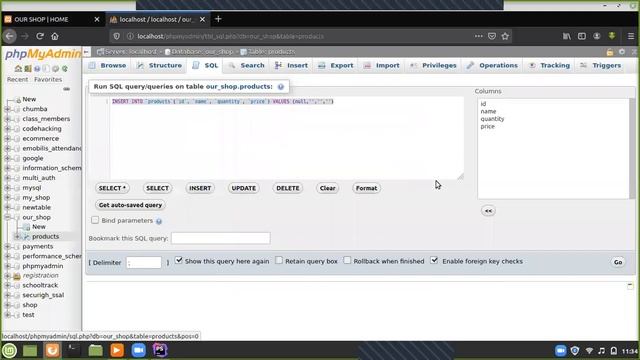
Task: Click the Pocket save icon
Action: 492,36
